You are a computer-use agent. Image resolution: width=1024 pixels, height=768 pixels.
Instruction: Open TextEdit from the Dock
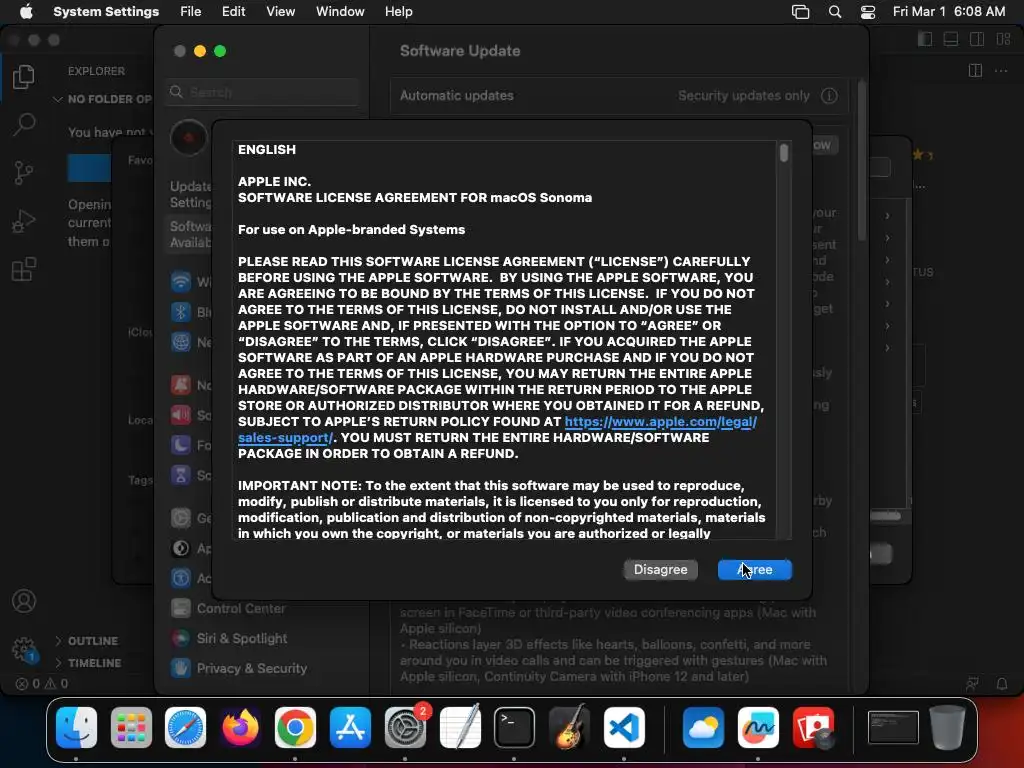click(460, 728)
